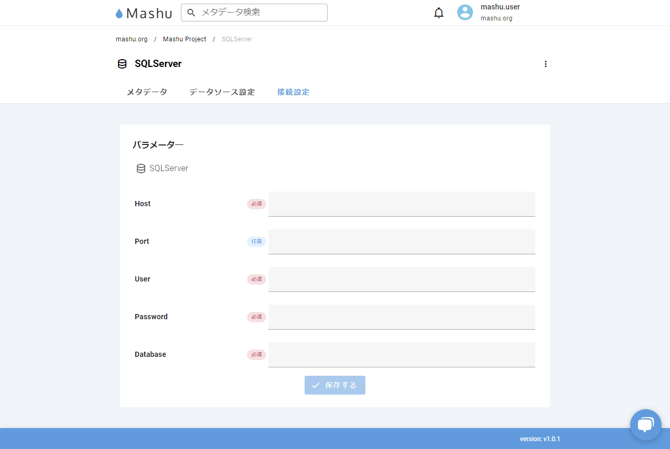
Task: Switch to the メタデータ tab
Action: 147,92
